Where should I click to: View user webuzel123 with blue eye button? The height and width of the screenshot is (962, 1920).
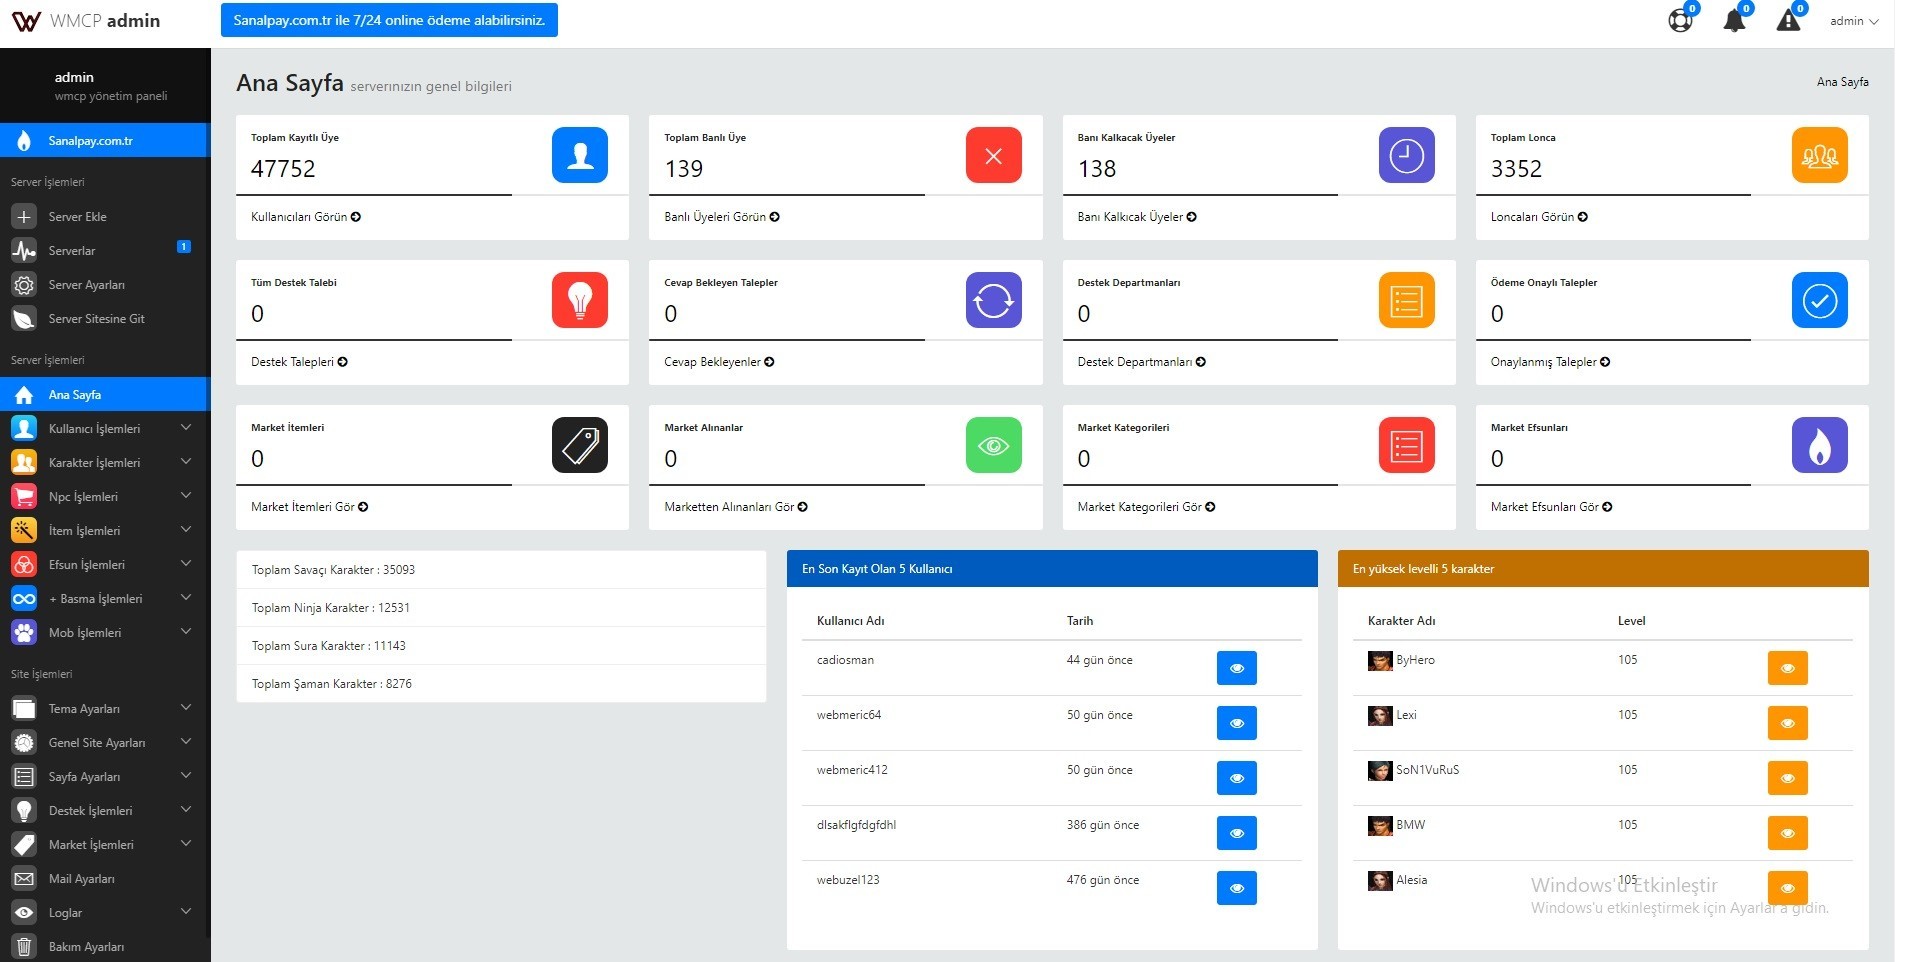(x=1236, y=888)
